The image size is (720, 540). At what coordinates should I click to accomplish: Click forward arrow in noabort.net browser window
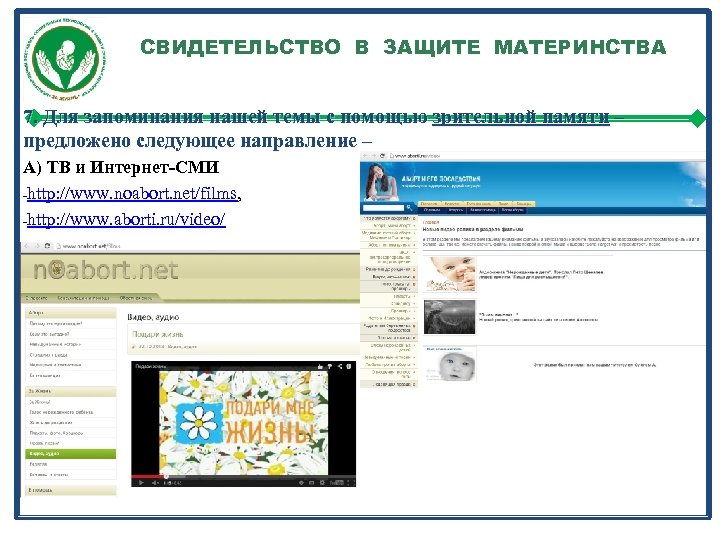37,247
